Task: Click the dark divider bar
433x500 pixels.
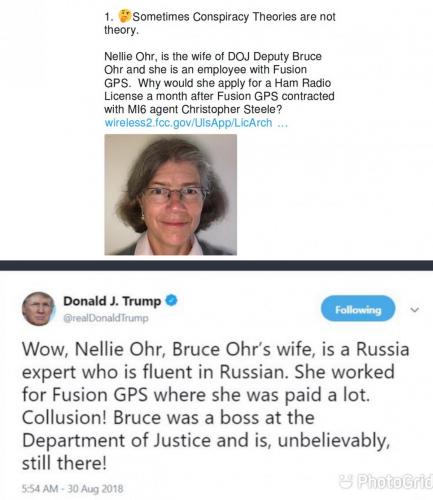Action: [x=216, y=266]
